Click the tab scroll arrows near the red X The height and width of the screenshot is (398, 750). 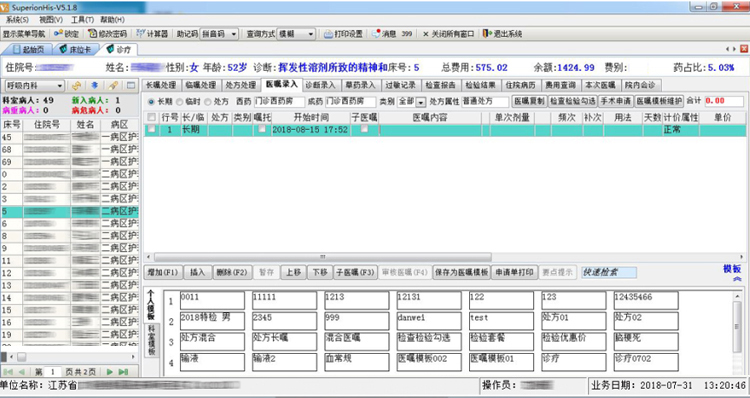pyautogui.click(x=730, y=49)
